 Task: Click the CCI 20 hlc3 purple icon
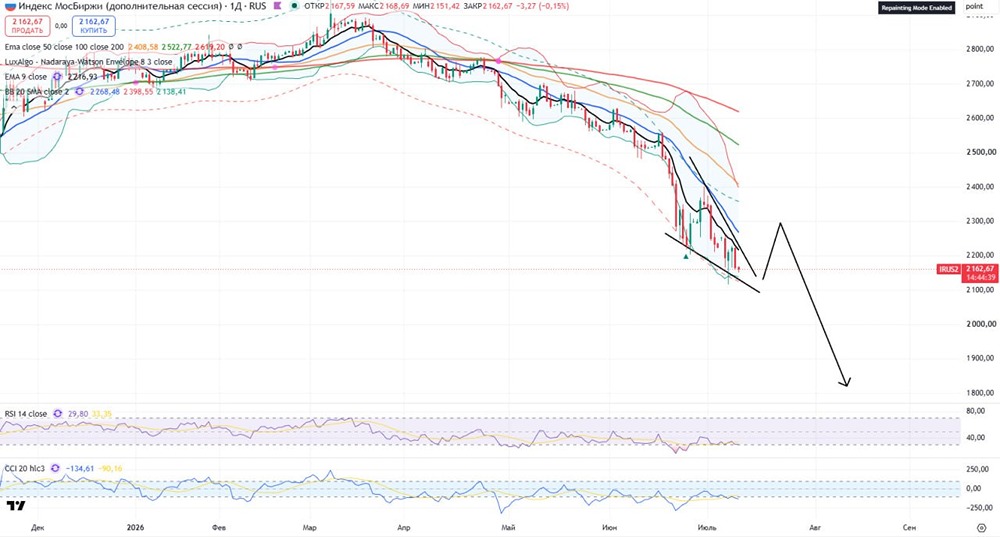click(x=55, y=468)
